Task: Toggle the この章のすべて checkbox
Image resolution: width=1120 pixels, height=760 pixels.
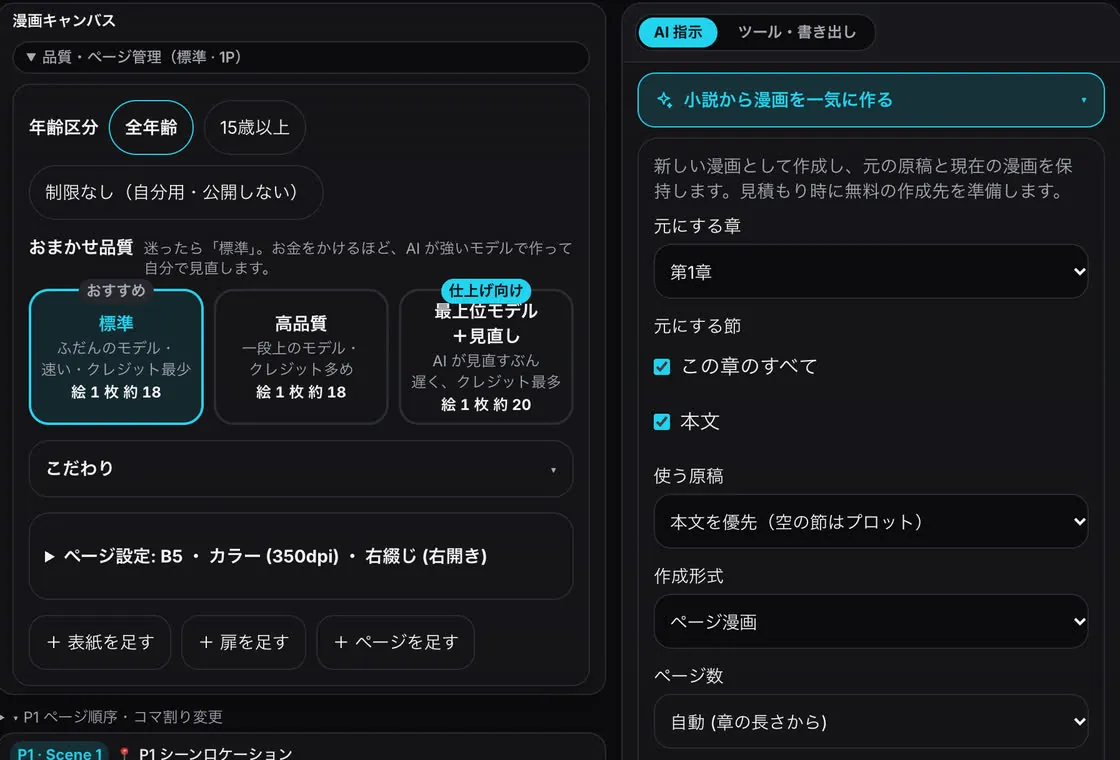Action: 662,366
